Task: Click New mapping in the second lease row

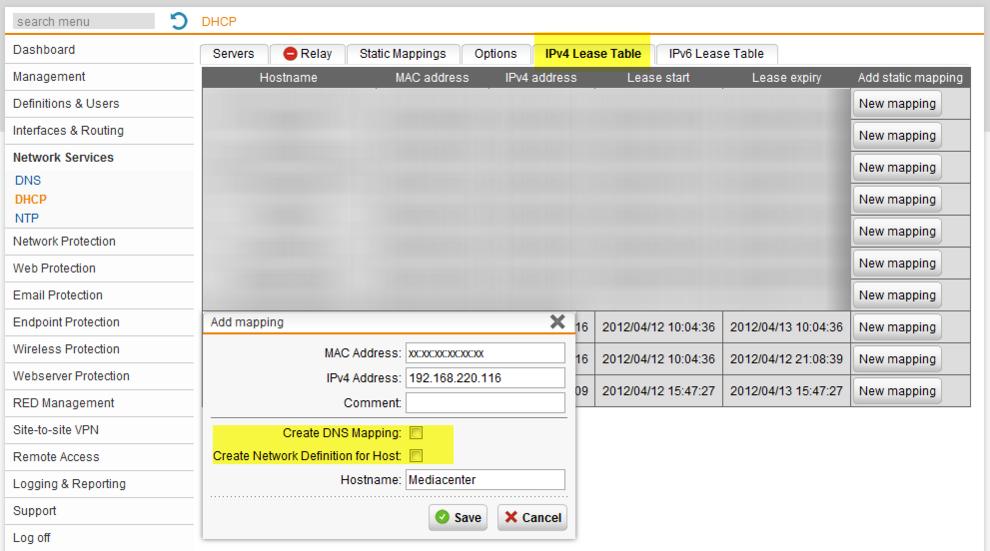Action: point(897,136)
